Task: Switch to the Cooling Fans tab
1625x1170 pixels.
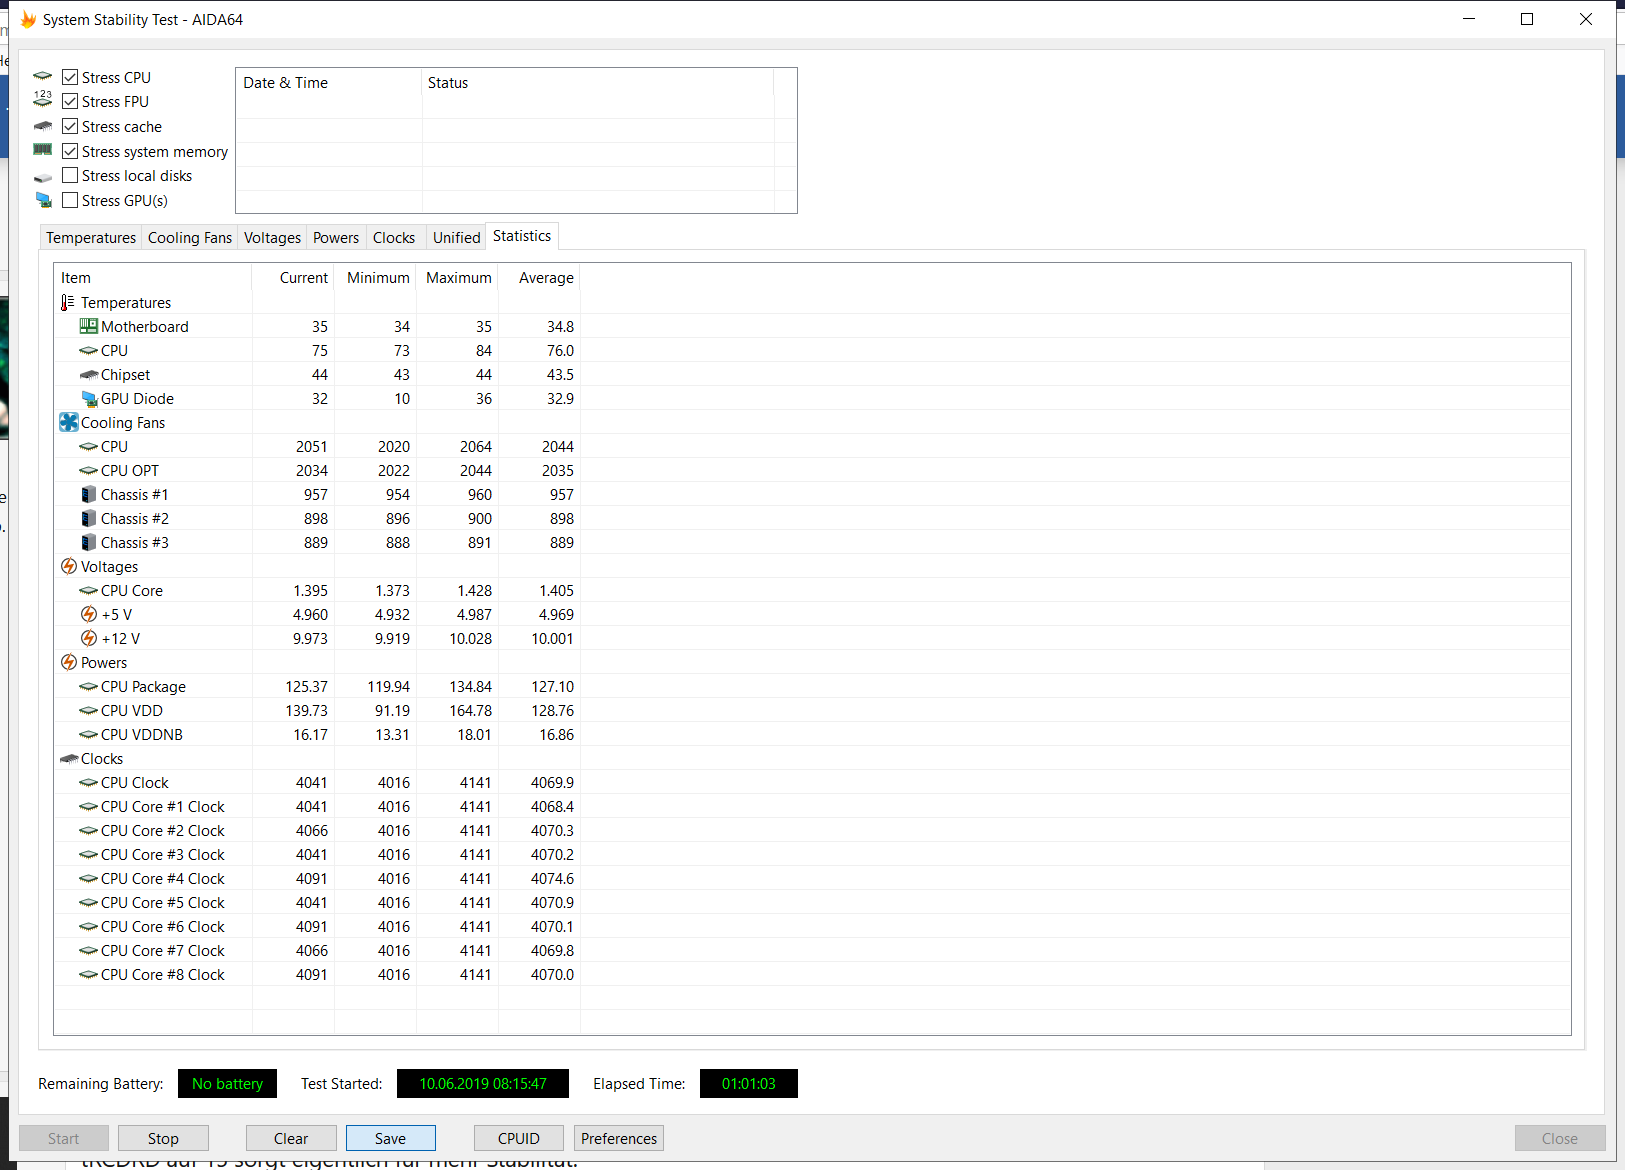Action: [x=190, y=237]
